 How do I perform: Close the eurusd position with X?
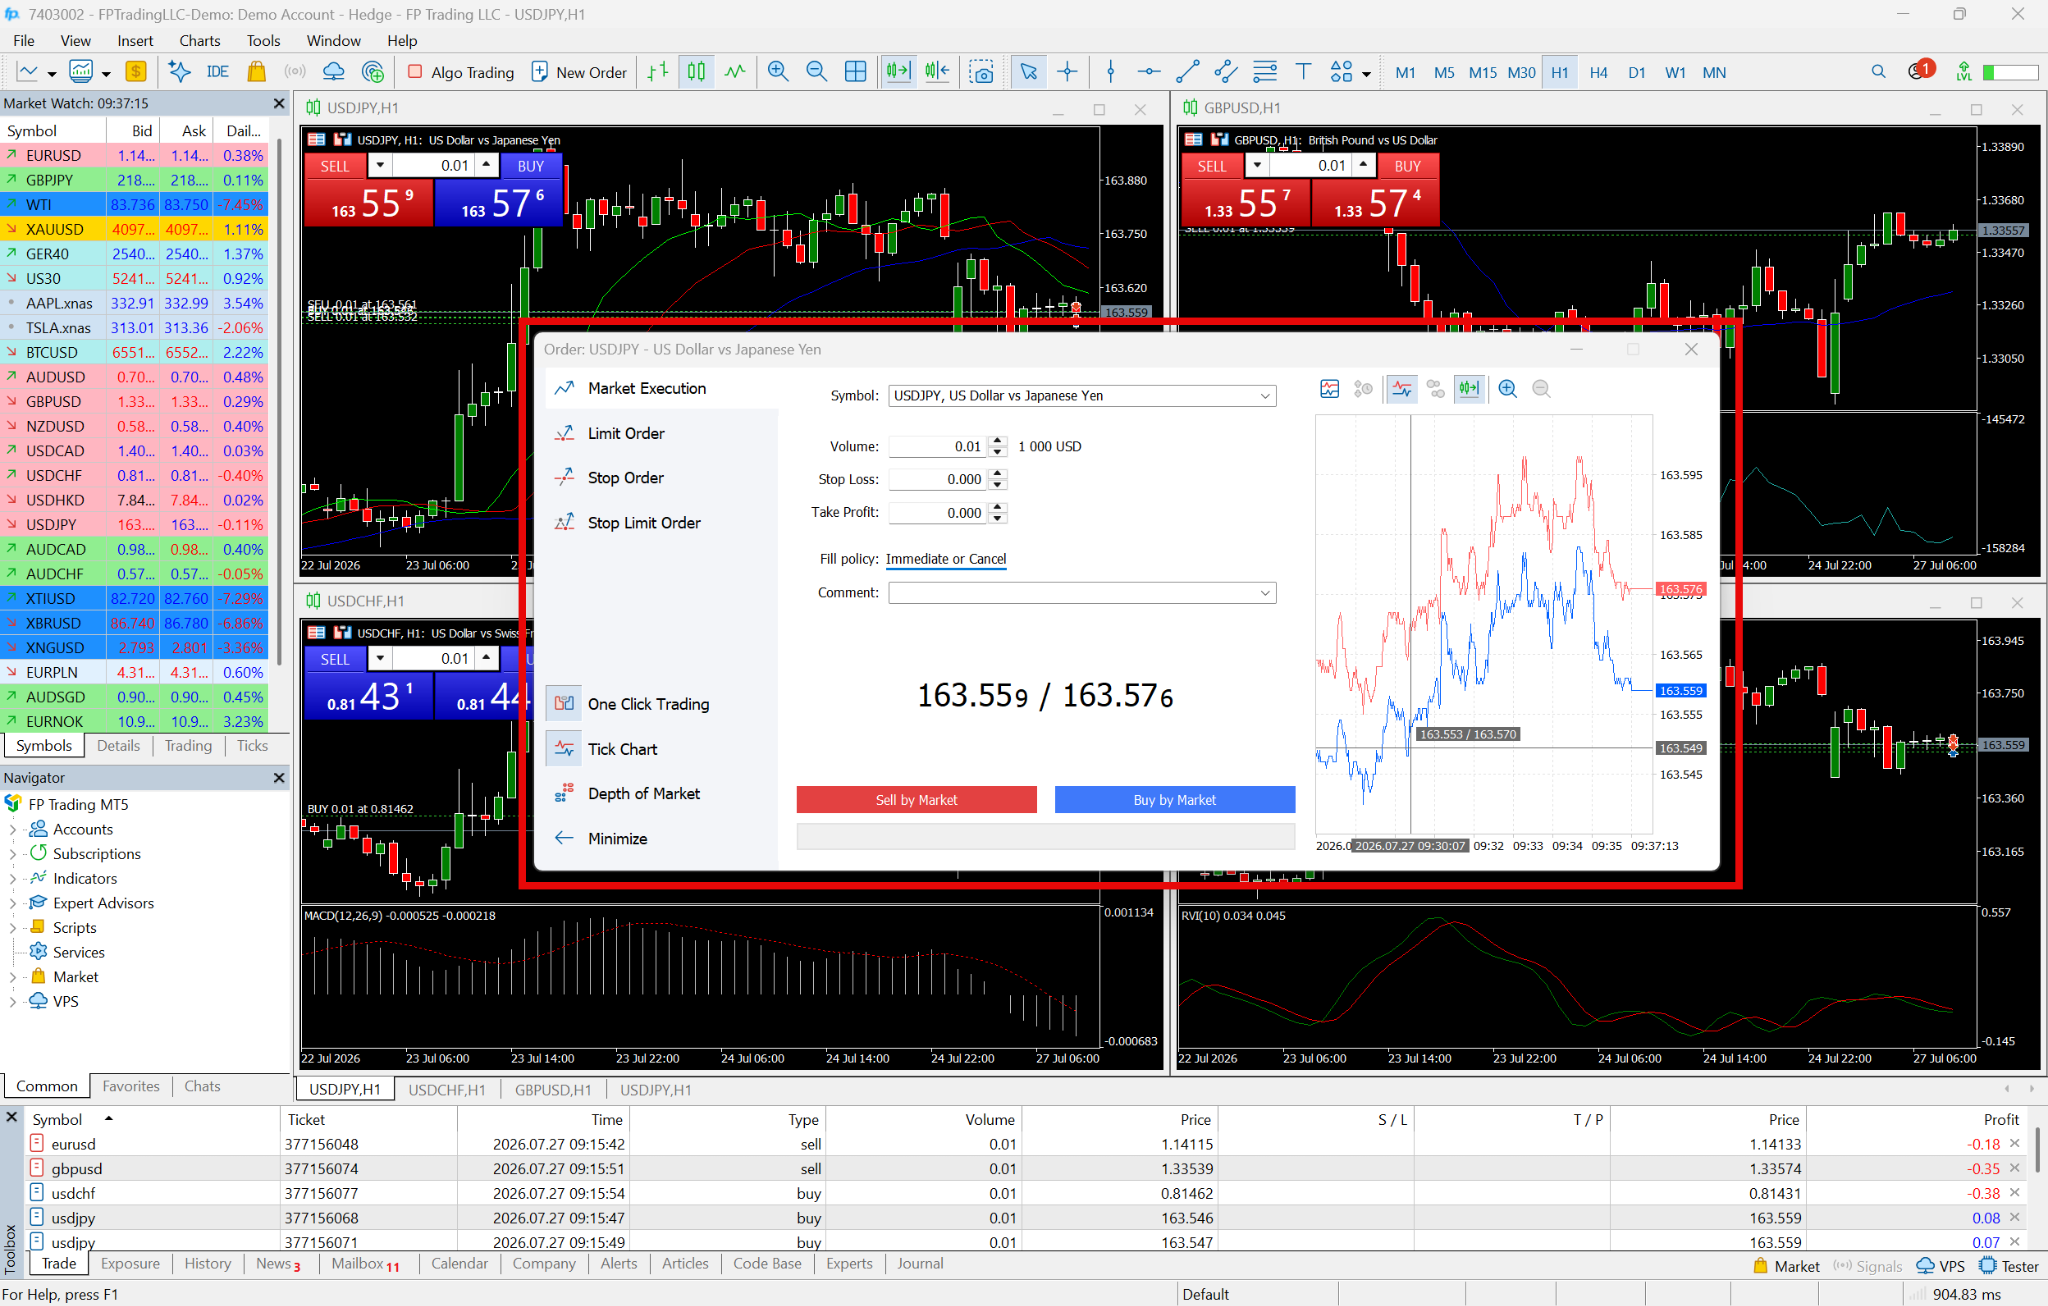point(2014,1144)
